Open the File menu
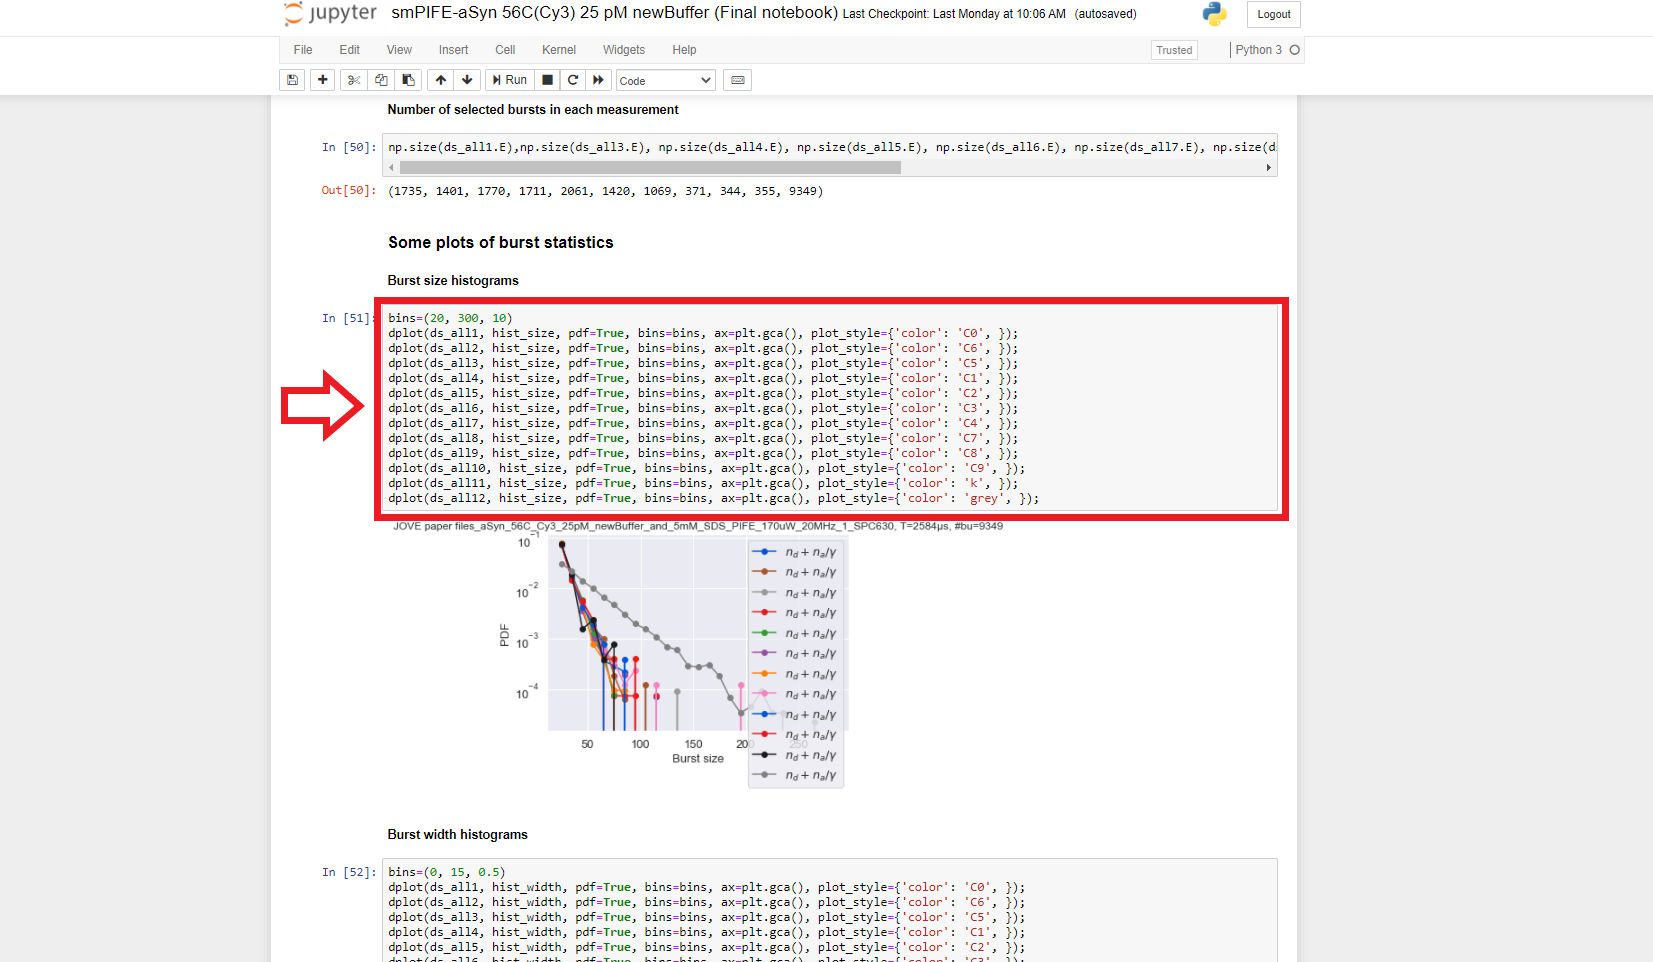 tap(303, 50)
